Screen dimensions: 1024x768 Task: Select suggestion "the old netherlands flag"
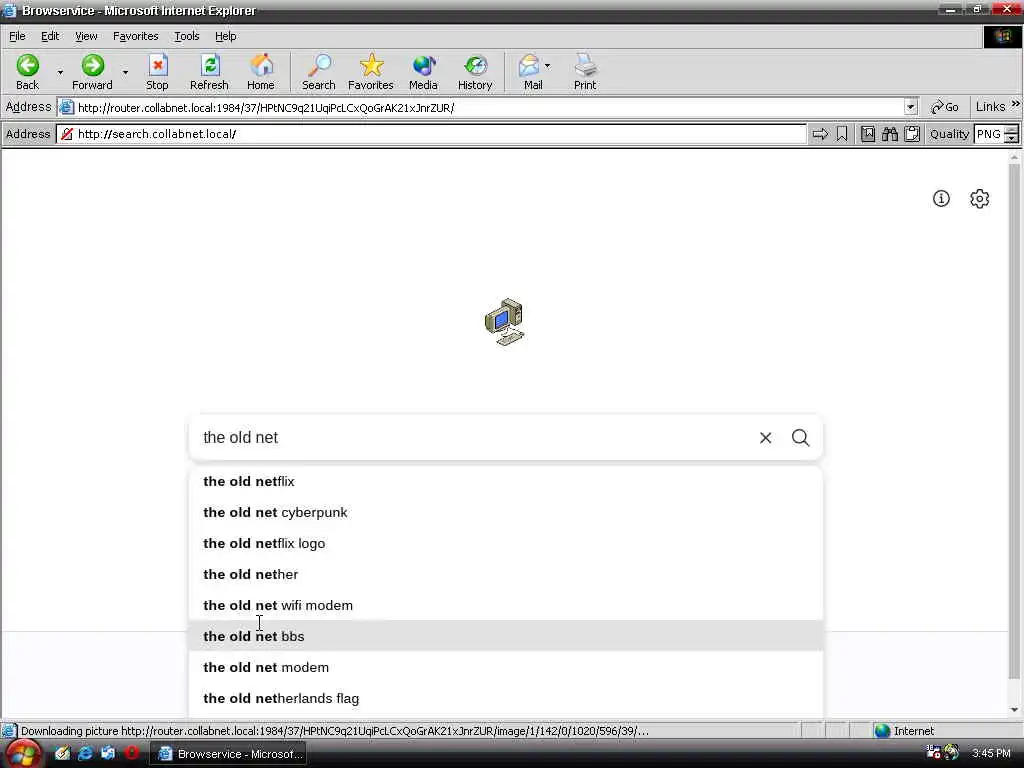(x=505, y=698)
